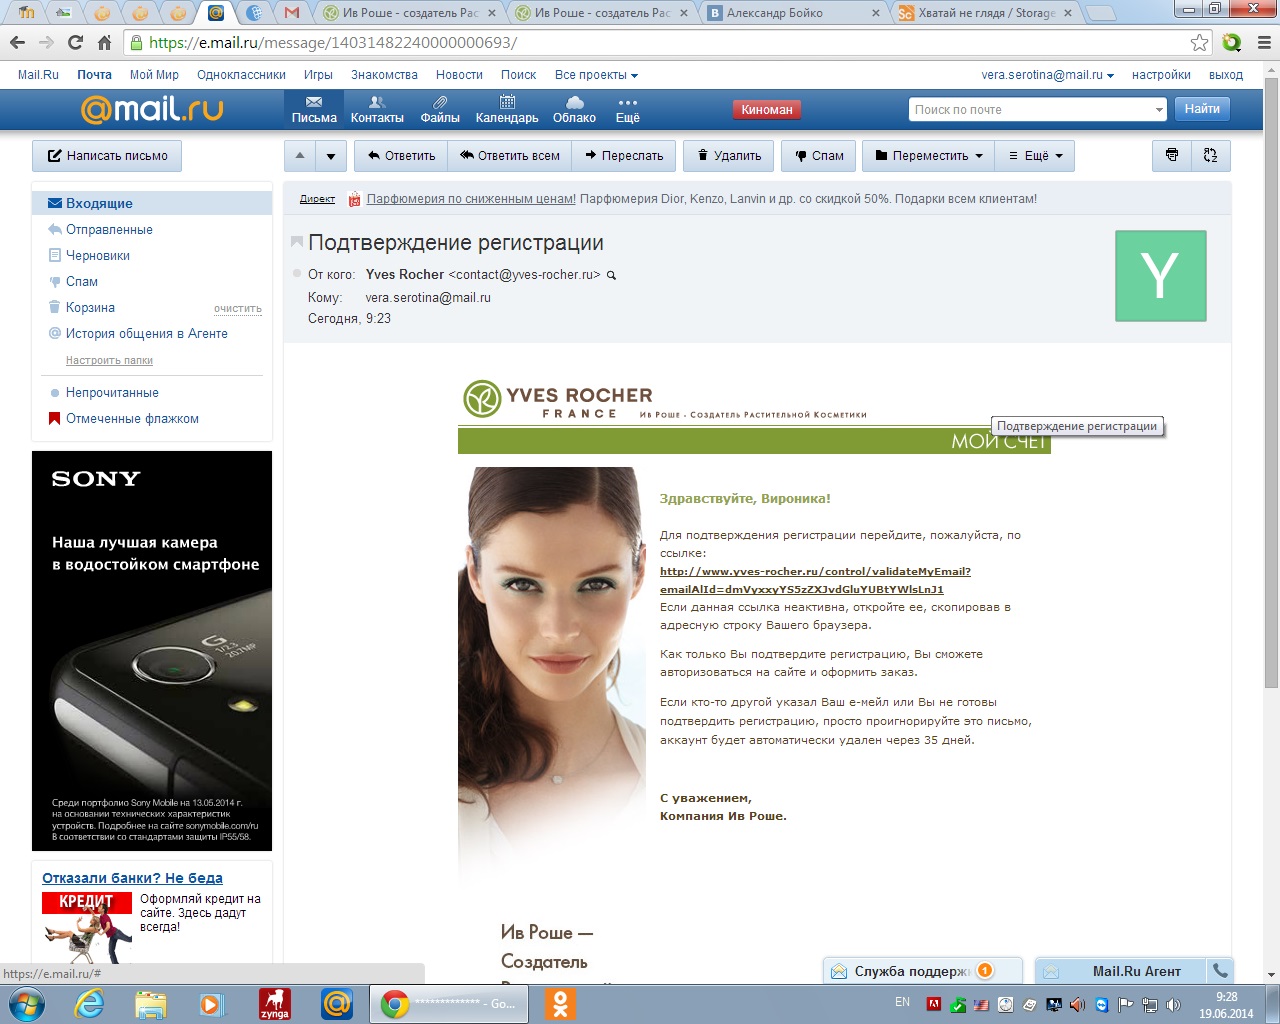Open Игры in top menu

[x=318, y=75]
